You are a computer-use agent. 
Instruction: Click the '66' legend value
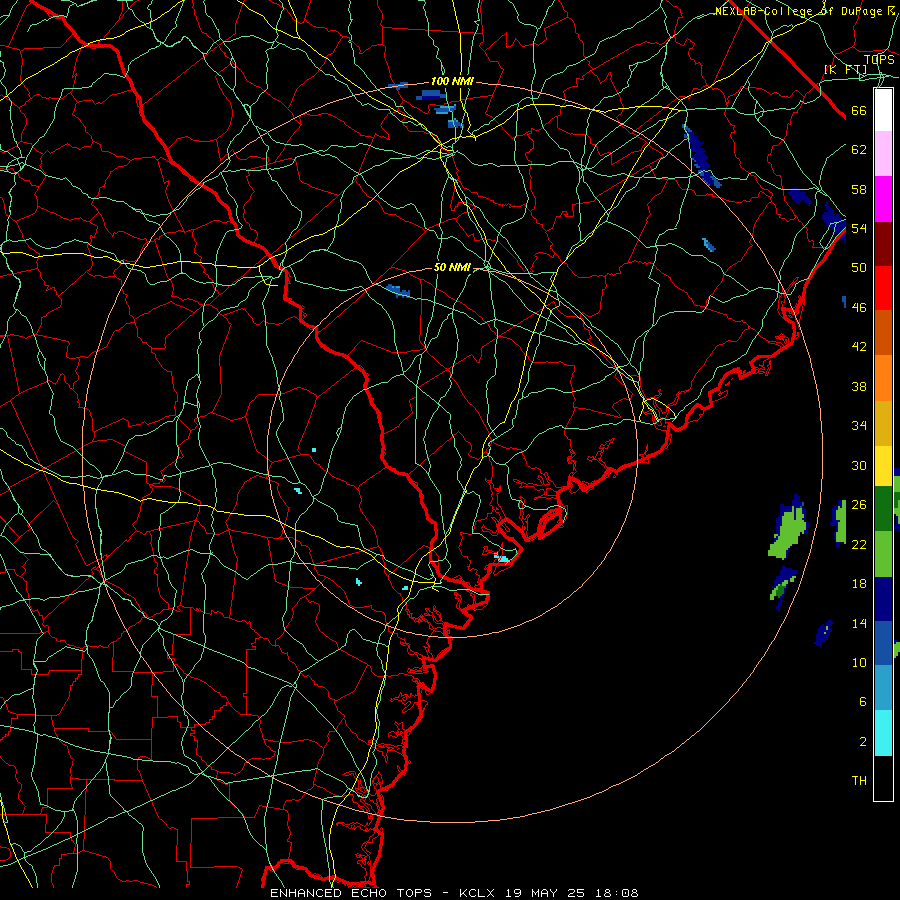point(859,111)
